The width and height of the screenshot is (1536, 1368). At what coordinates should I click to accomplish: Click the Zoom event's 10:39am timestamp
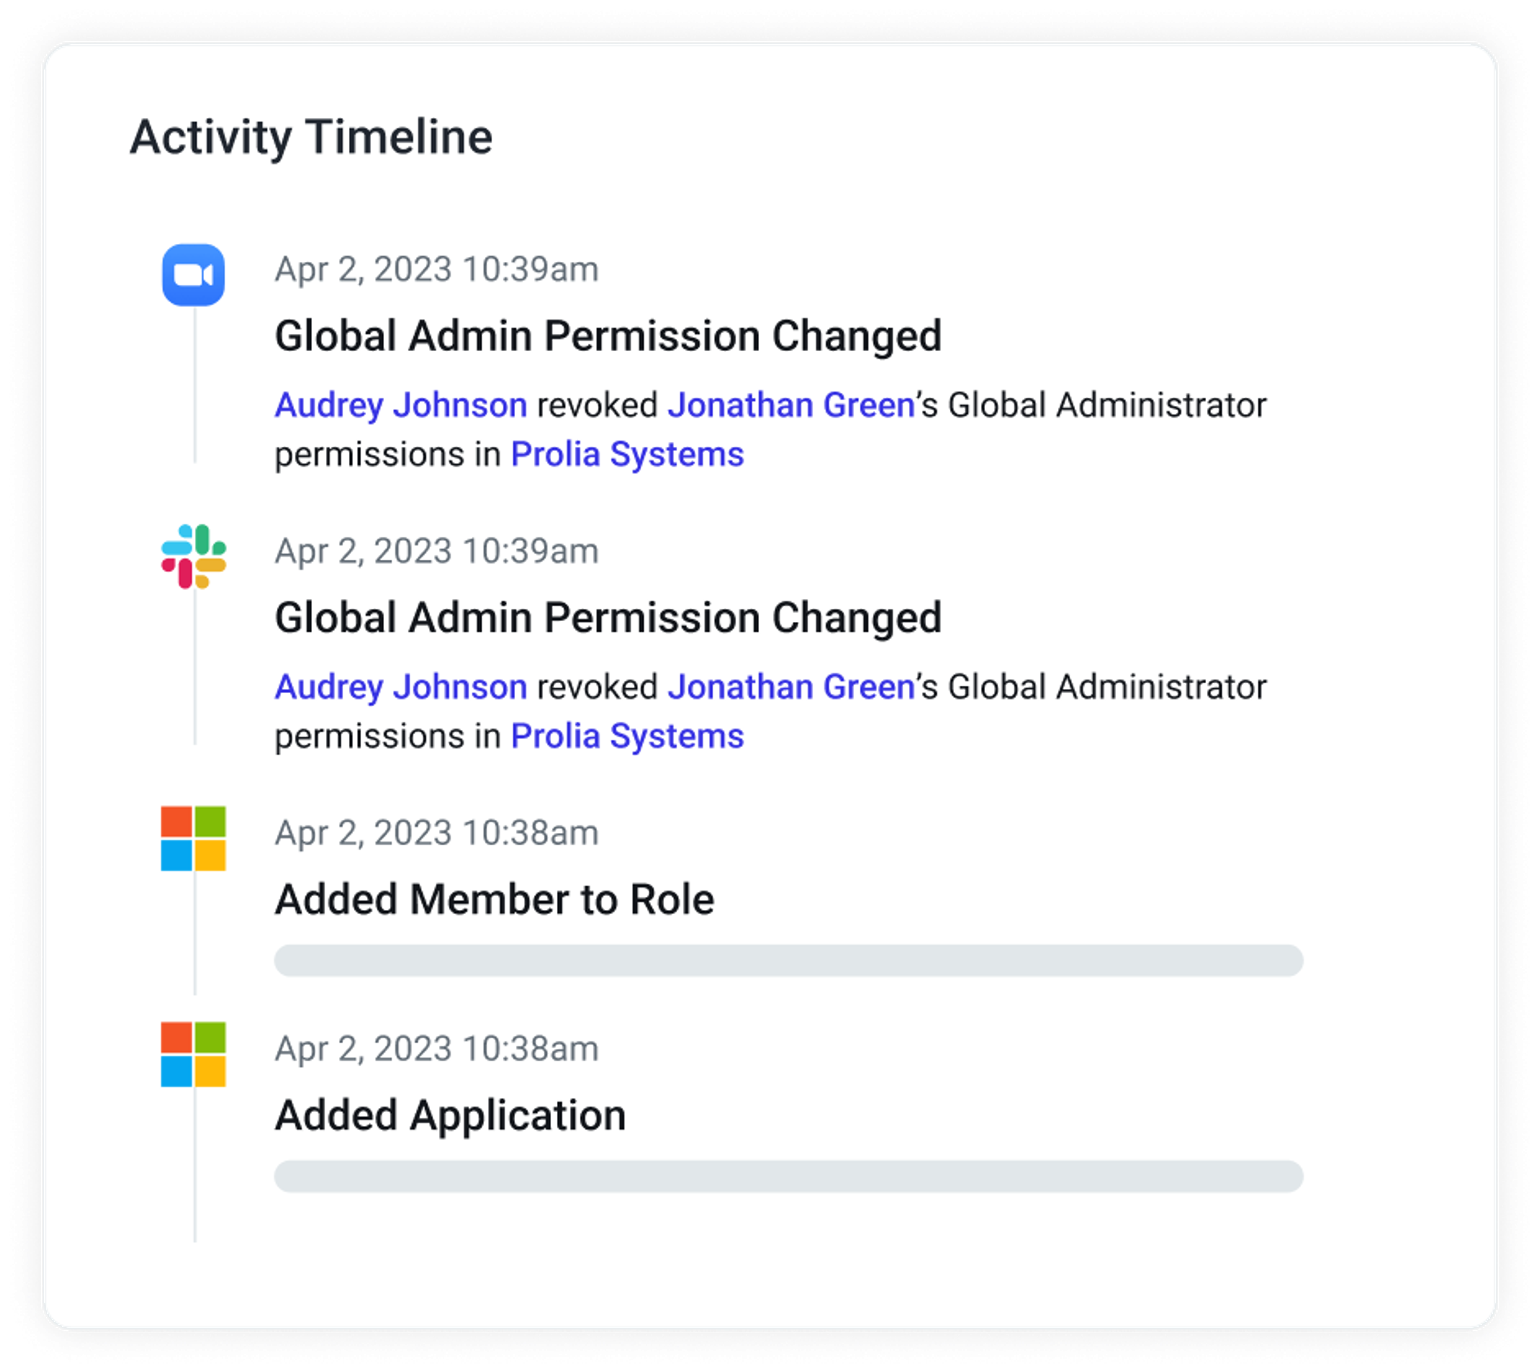point(436,270)
